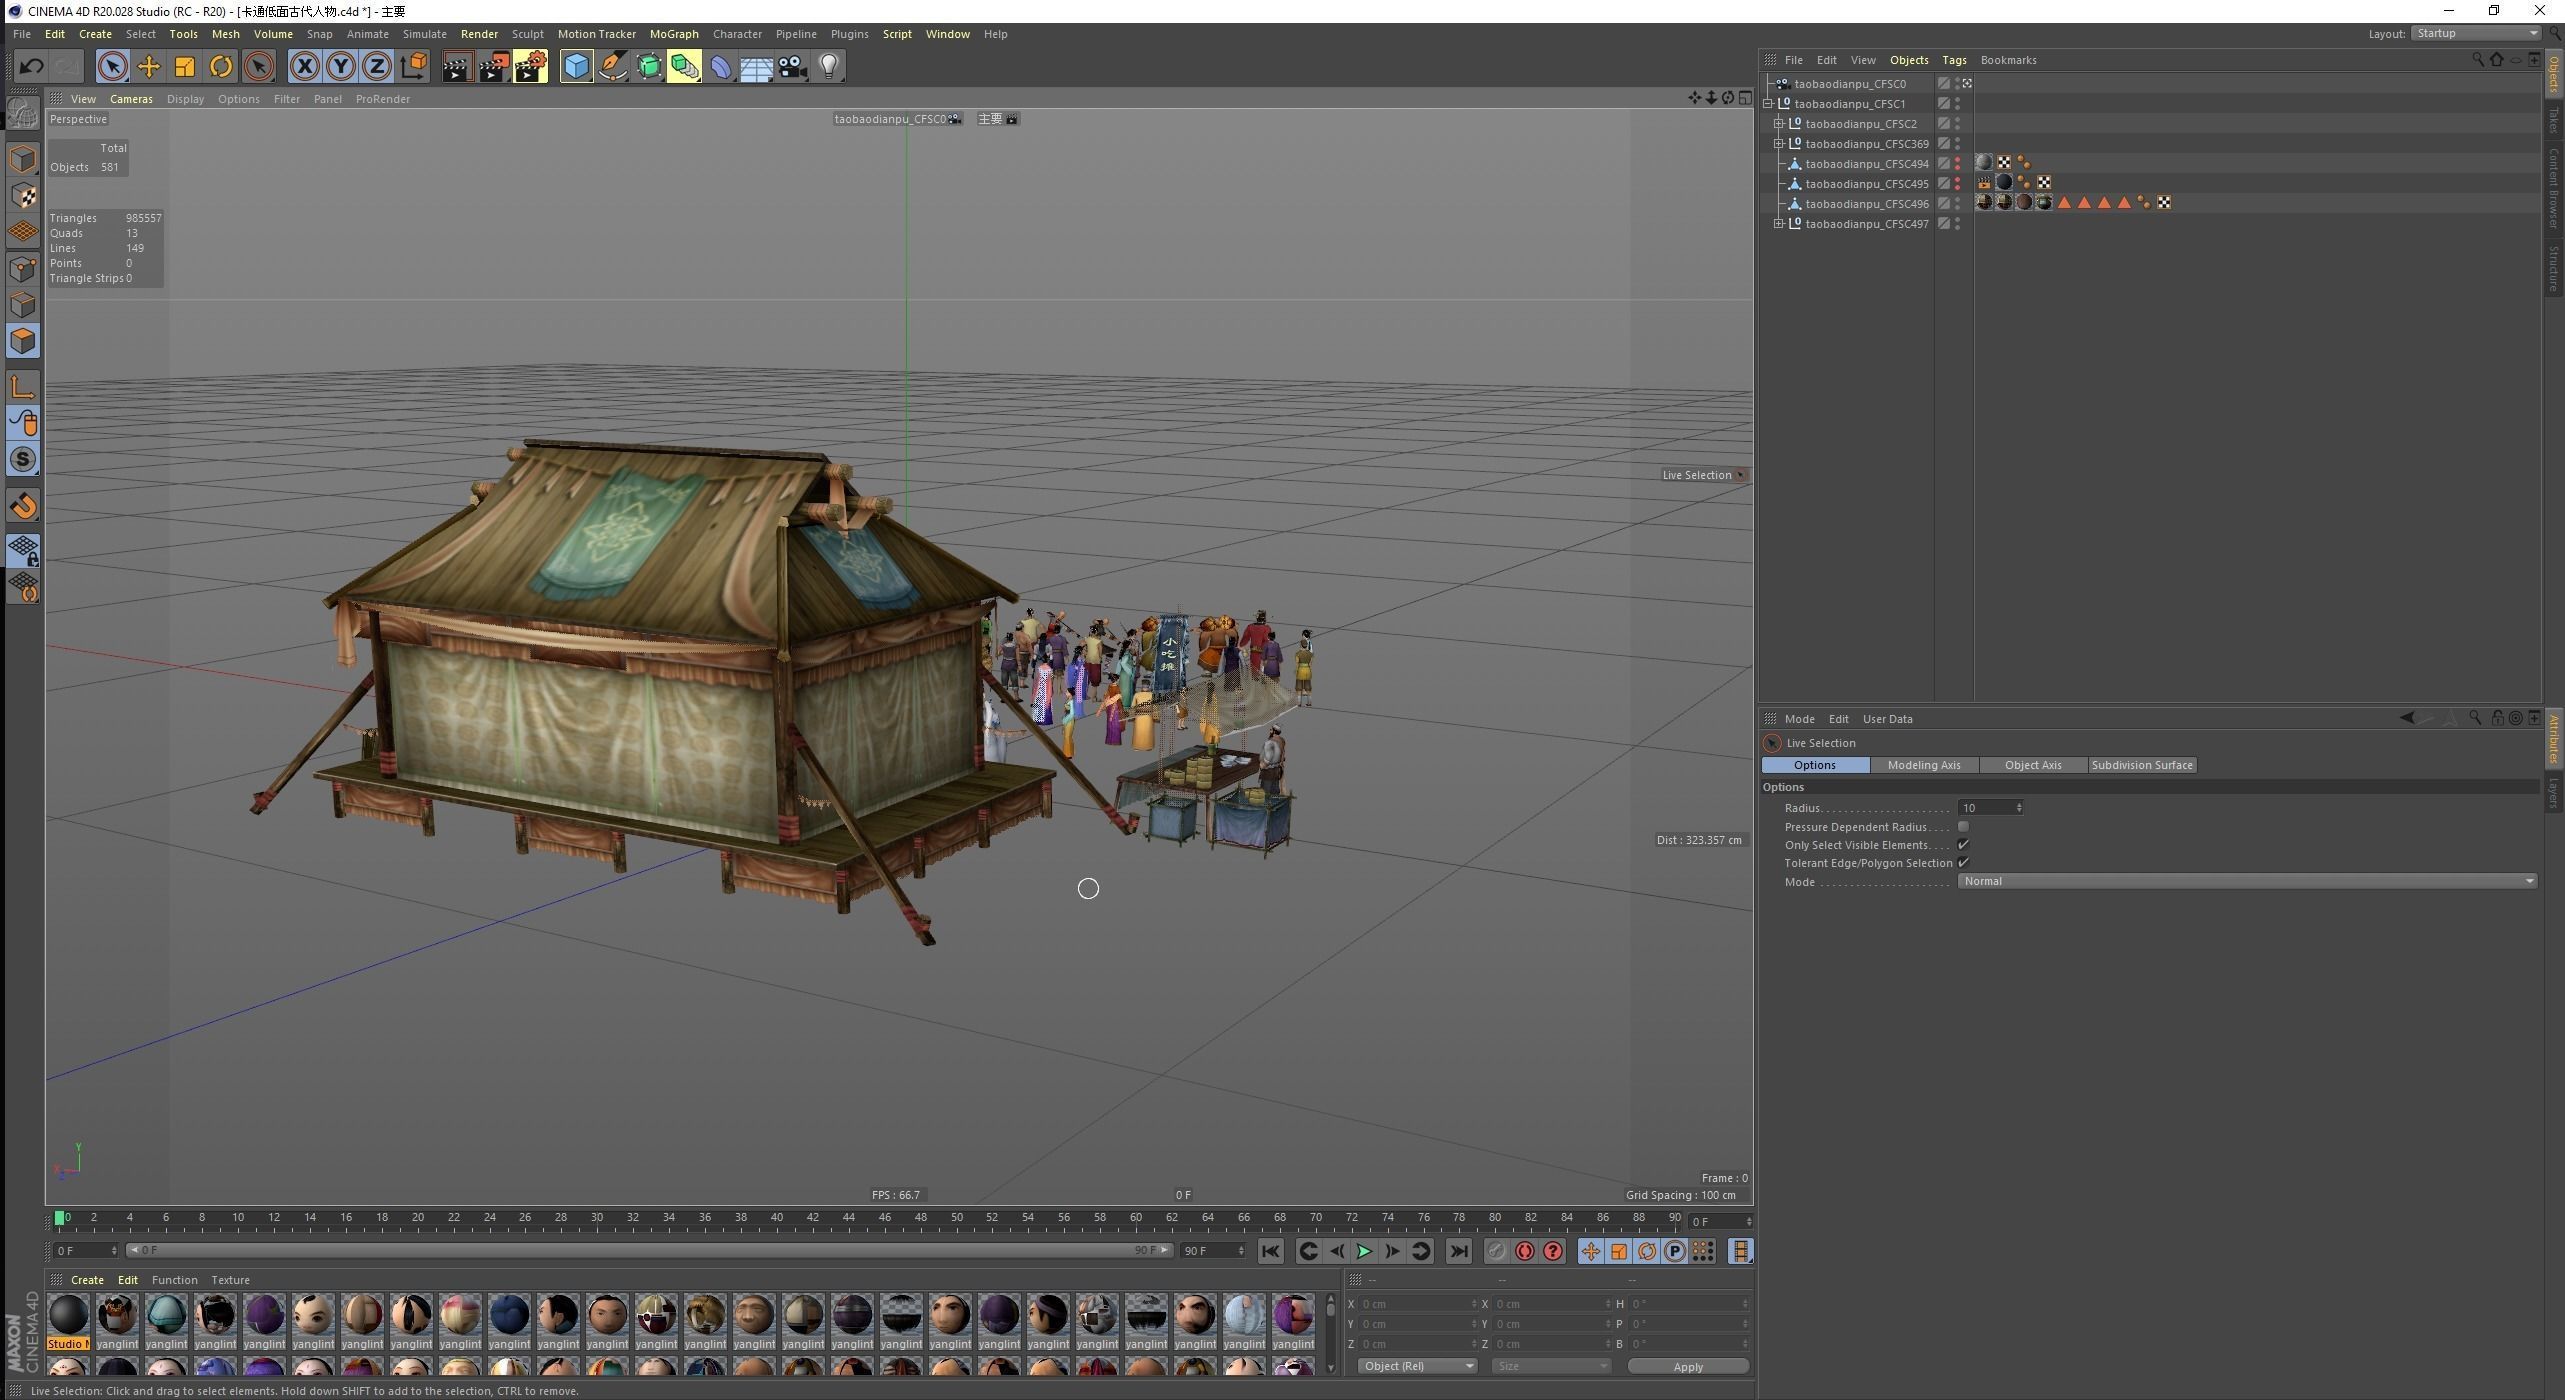Switch to the Modeling Axis tab
This screenshot has height=1400, width=2565.
coord(1923,765)
